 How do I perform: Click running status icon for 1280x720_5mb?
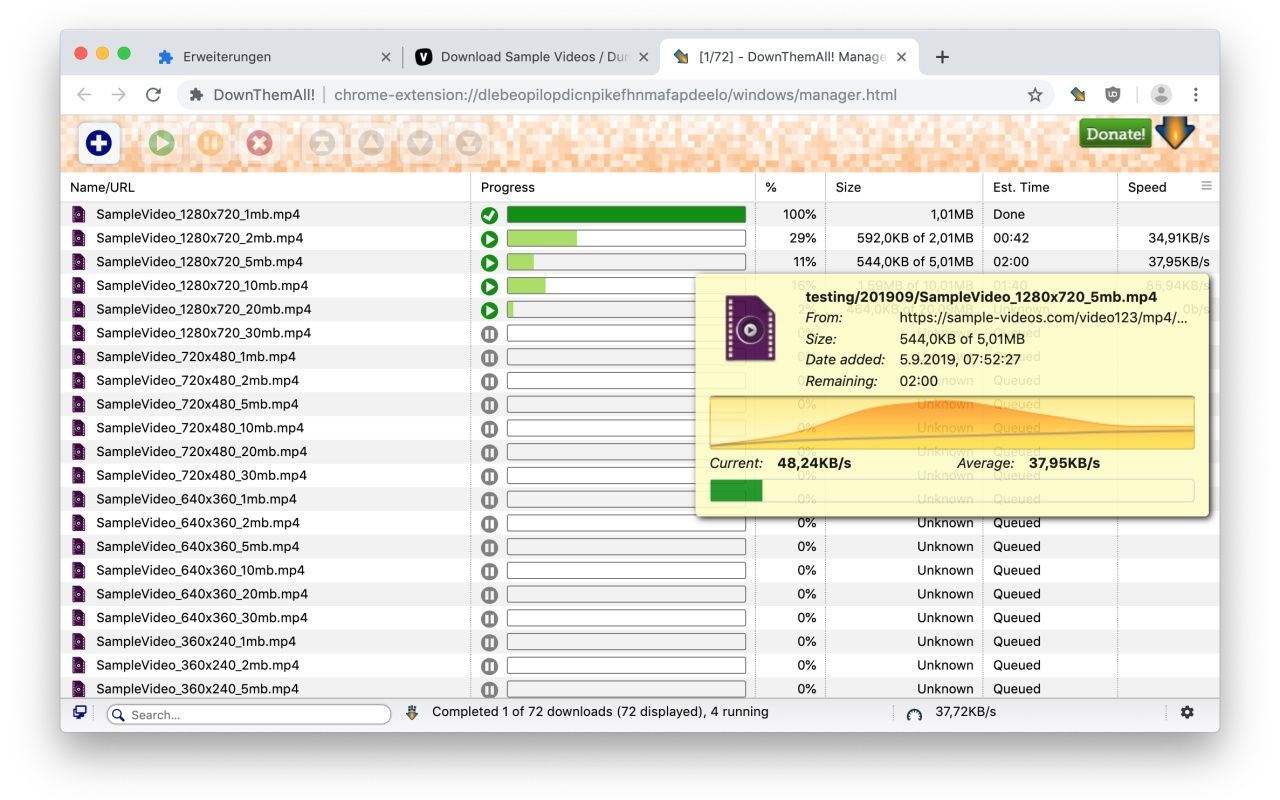489,263
